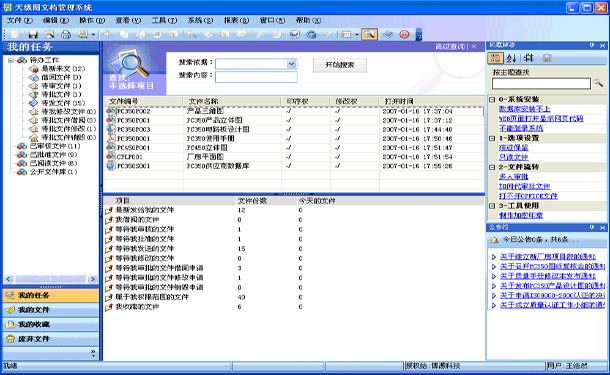Viewport: 610px width, 375px height.
Task: Click the binoculars find icon in right panel
Action: [x=528, y=58]
